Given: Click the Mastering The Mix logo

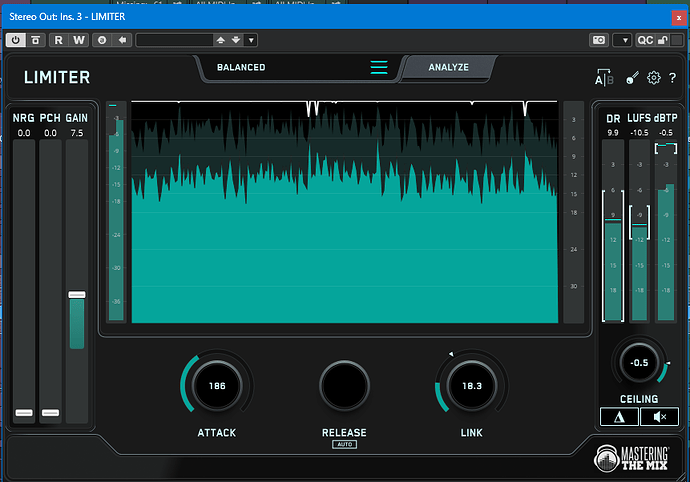Looking at the screenshot, I should [x=632, y=459].
